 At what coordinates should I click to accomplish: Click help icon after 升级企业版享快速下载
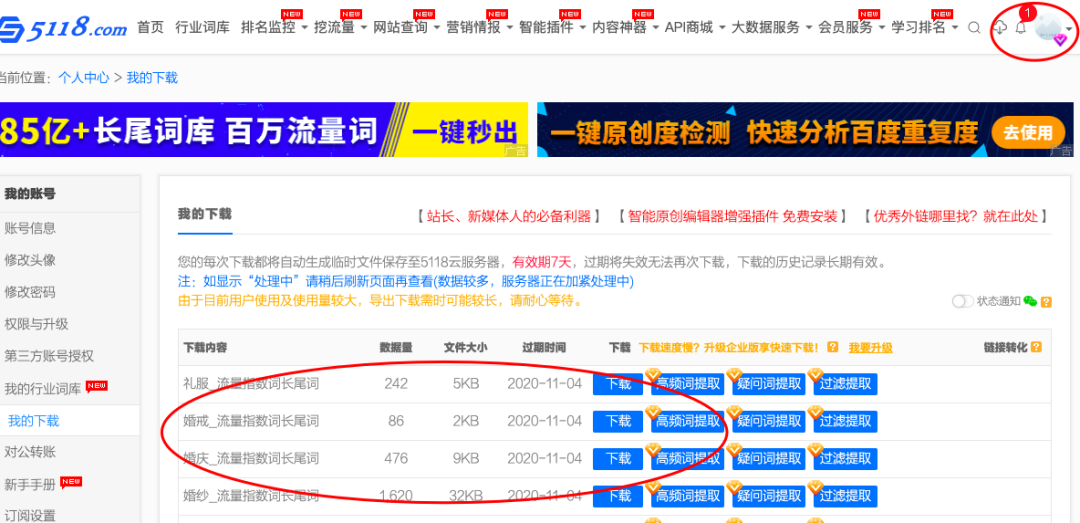pyautogui.click(x=833, y=347)
